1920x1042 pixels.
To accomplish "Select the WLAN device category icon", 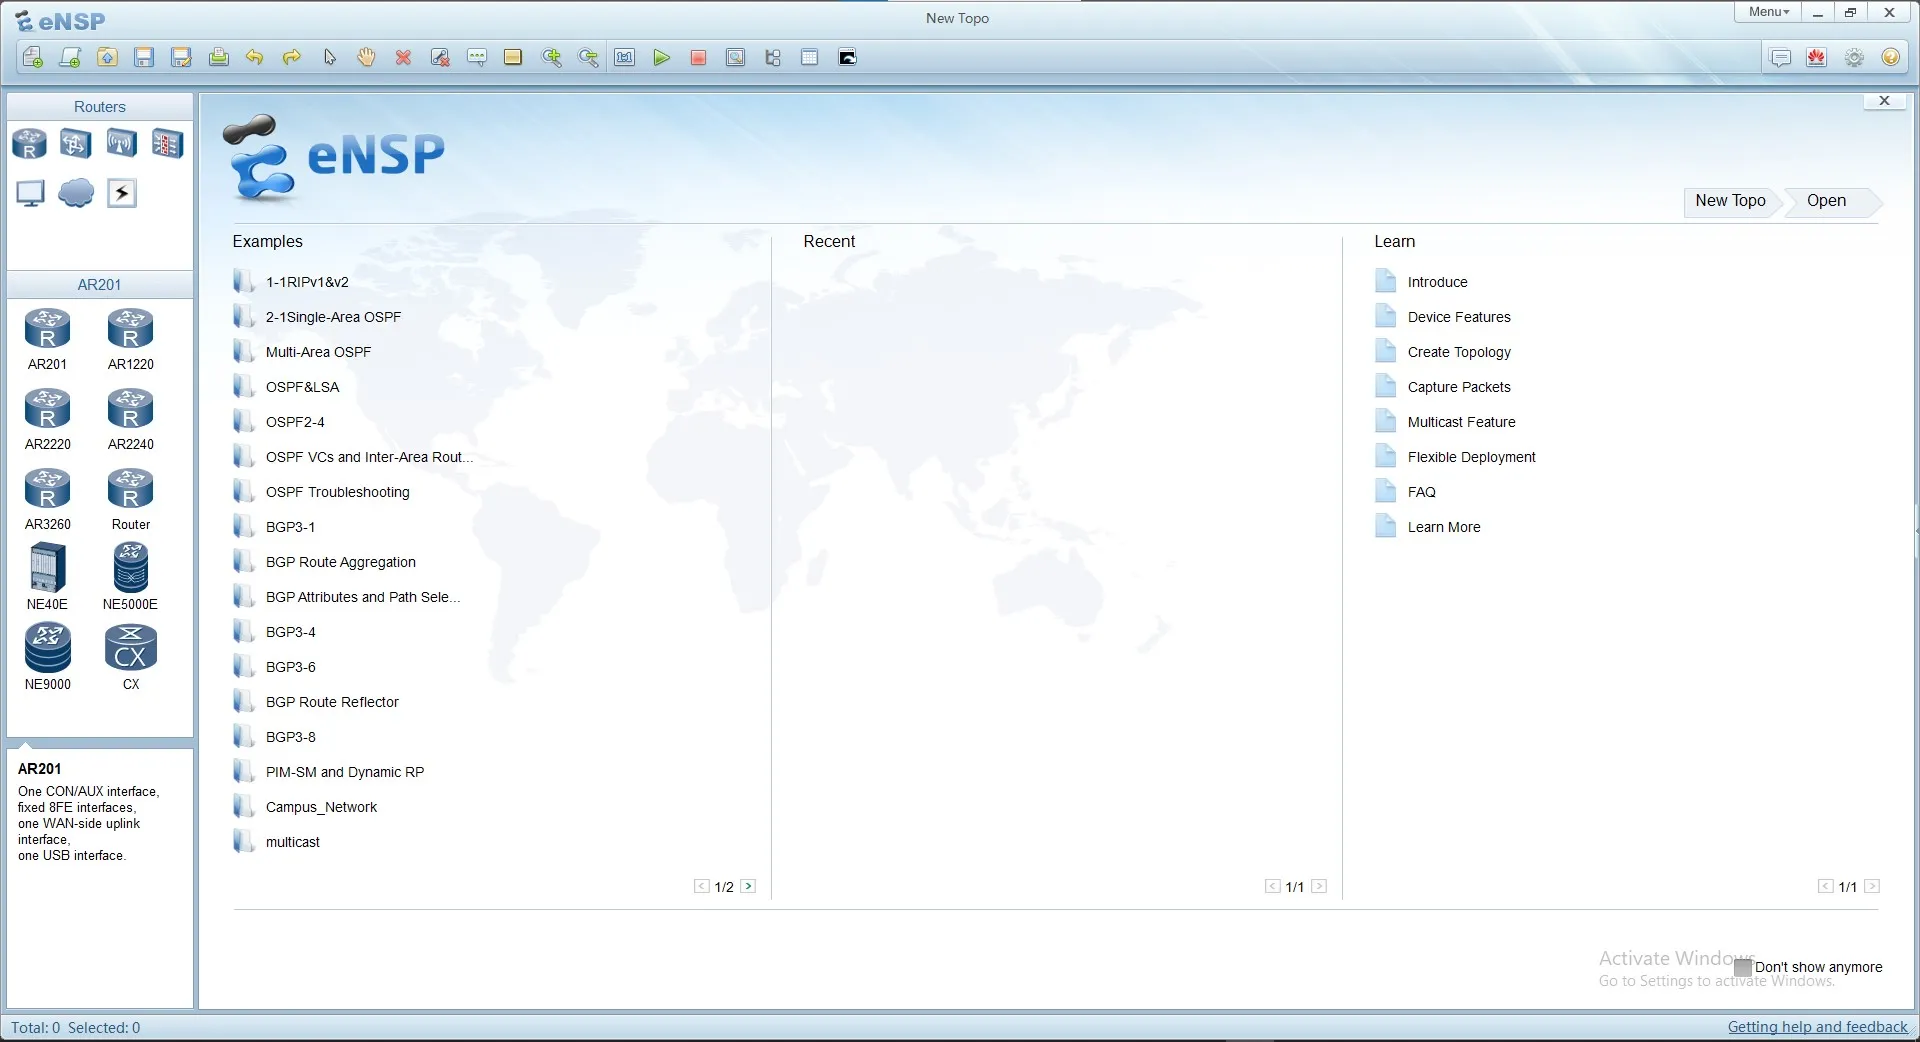I will coord(121,144).
